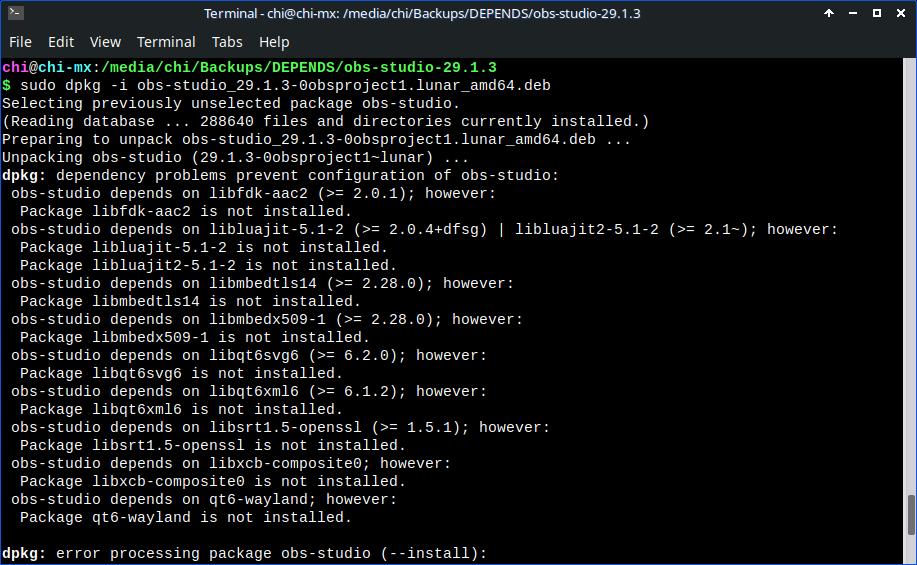The width and height of the screenshot is (917, 565).
Task: Click 'dpkg: dependency problems prevent configuration' line
Action: tap(281, 175)
